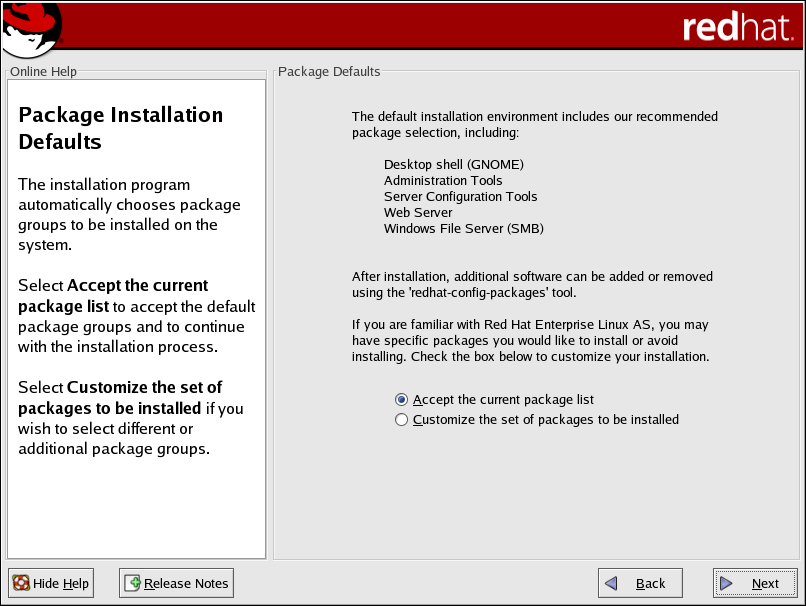Choose Customize the set of packages option
The image size is (806, 606).
click(402, 420)
